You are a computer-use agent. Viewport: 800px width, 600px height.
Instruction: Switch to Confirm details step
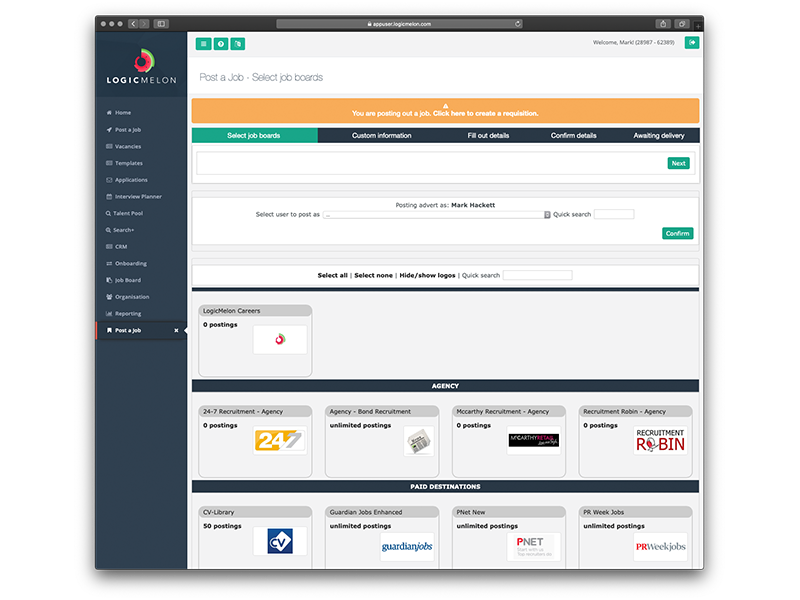573,136
